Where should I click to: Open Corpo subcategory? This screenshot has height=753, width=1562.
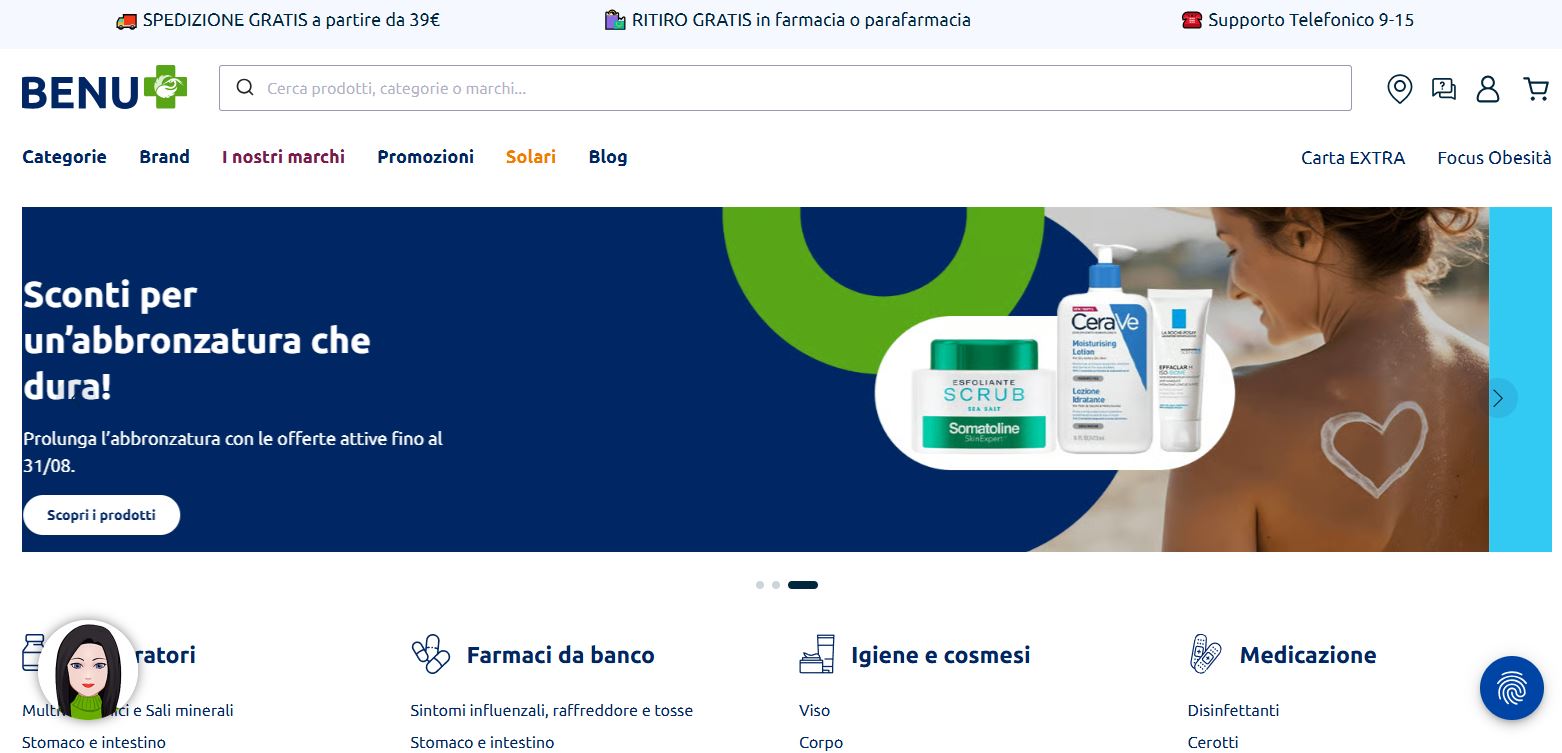821,743
